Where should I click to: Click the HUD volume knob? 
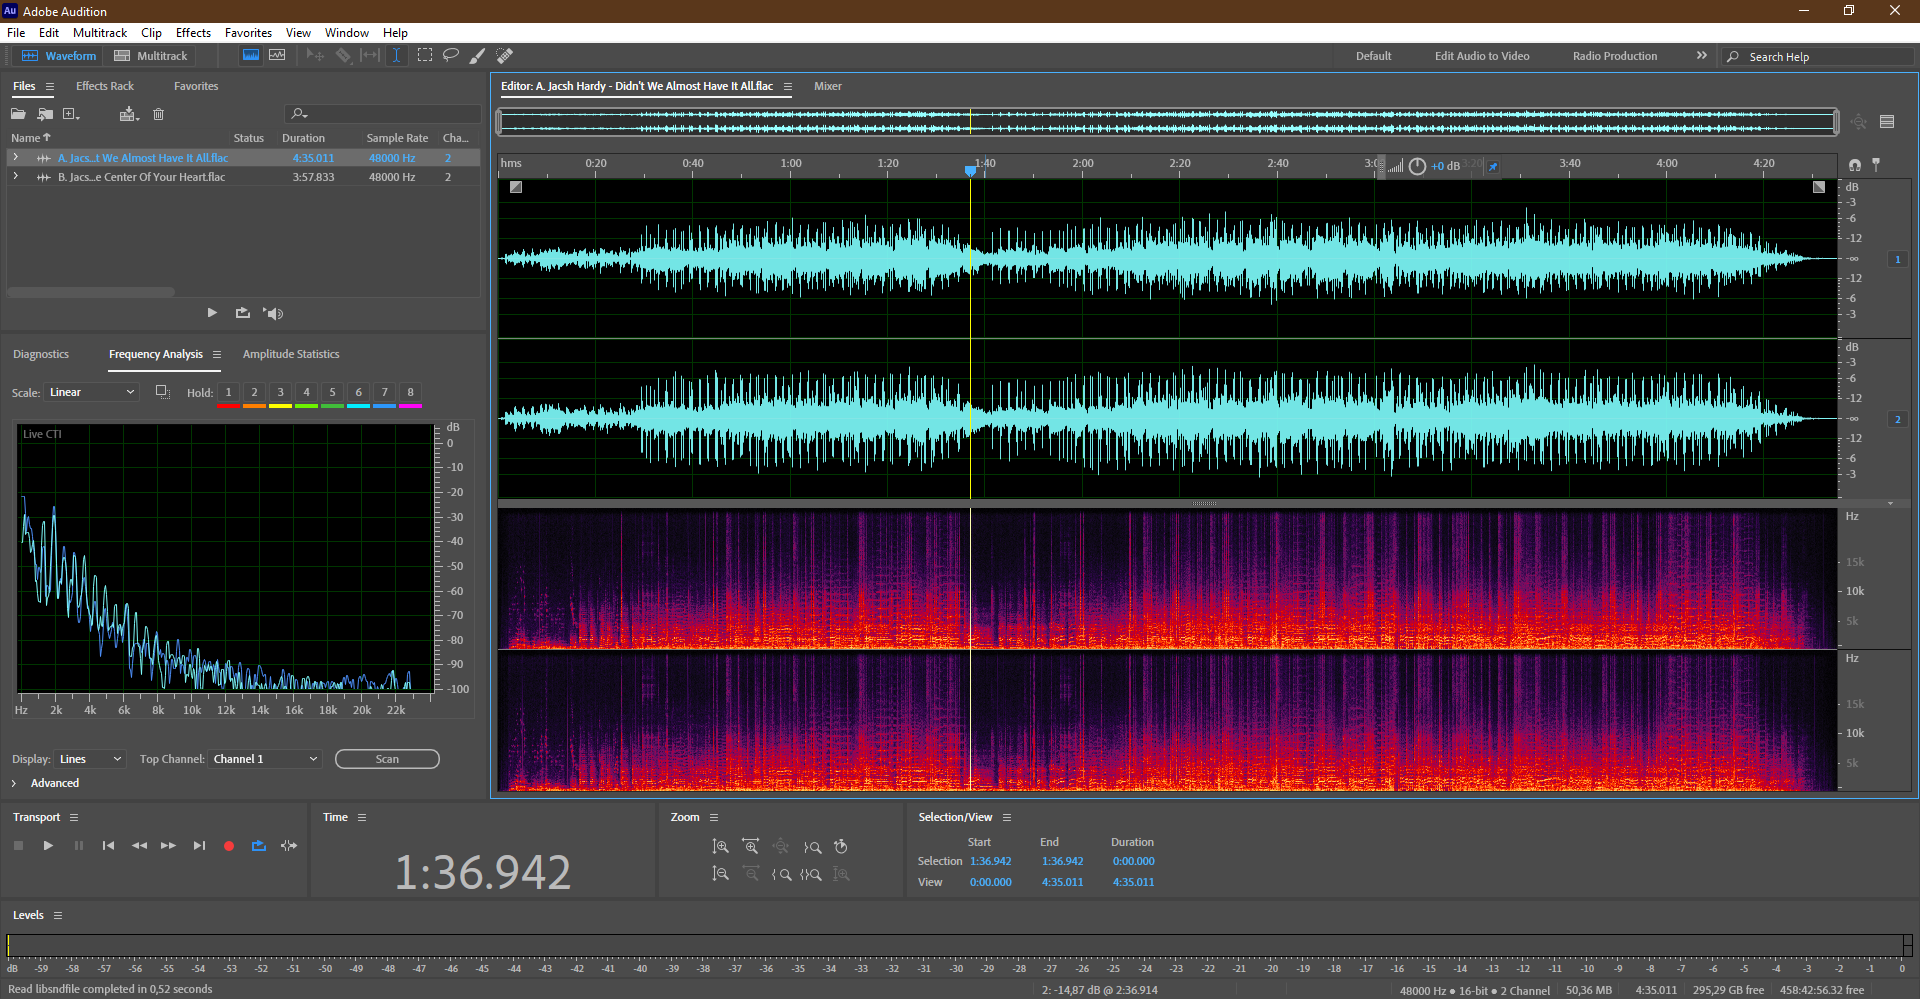(x=1417, y=167)
